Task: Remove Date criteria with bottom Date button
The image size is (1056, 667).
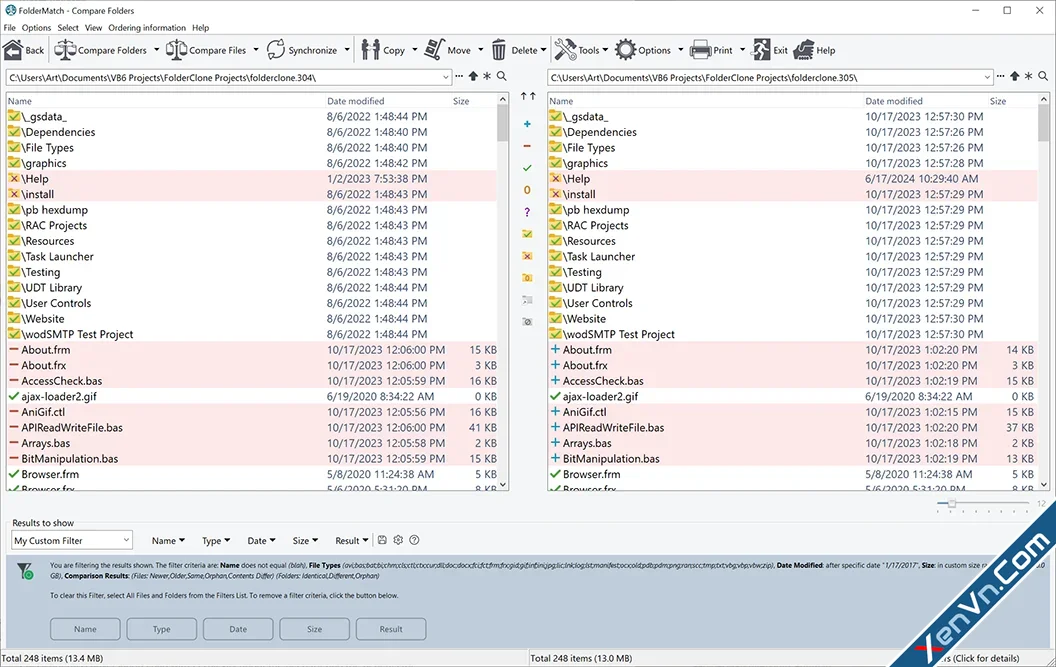Action: [x=238, y=629]
